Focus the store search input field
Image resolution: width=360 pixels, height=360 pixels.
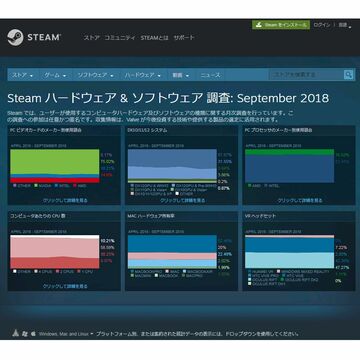pyautogui.click(x=307, y=75)
